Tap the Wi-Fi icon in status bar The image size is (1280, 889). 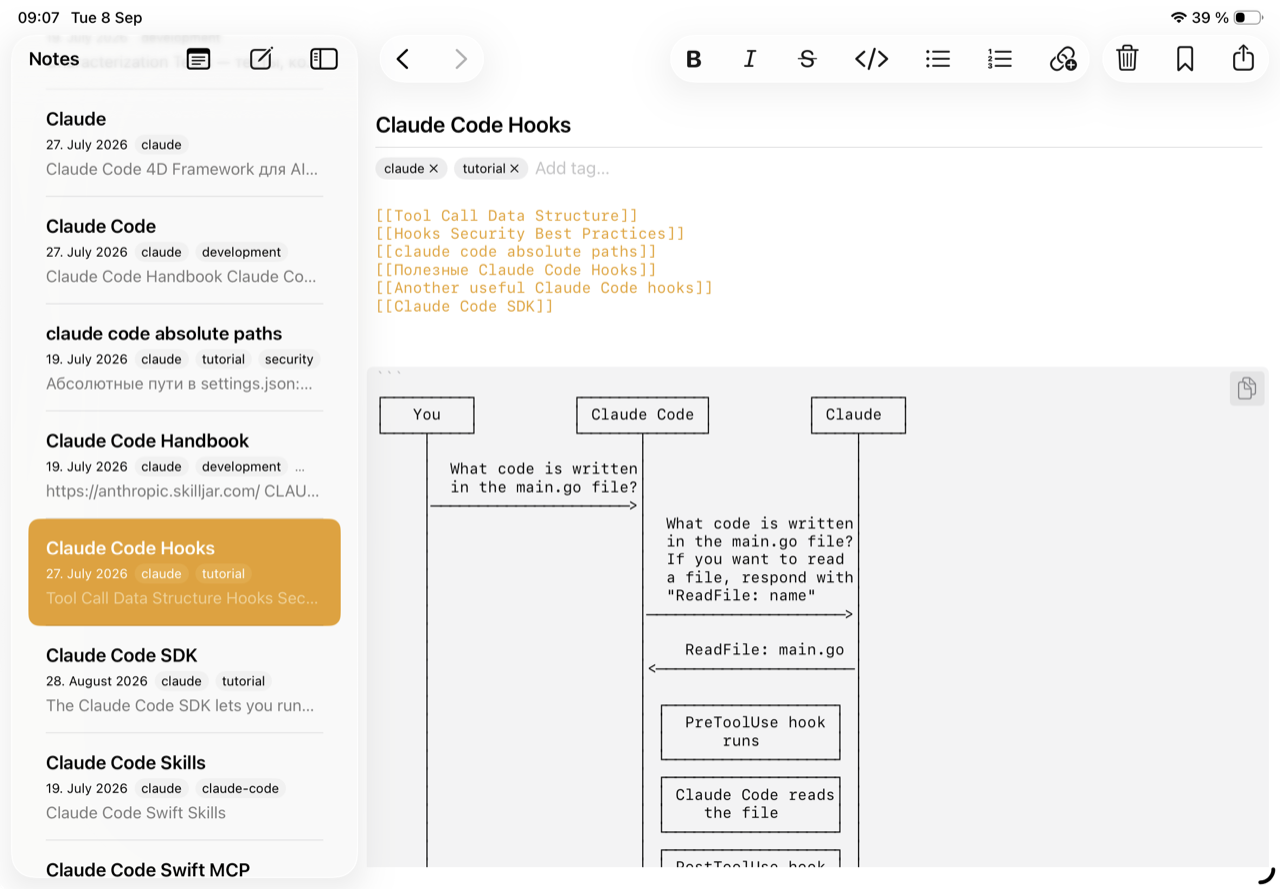click(x=1178, y=17)
